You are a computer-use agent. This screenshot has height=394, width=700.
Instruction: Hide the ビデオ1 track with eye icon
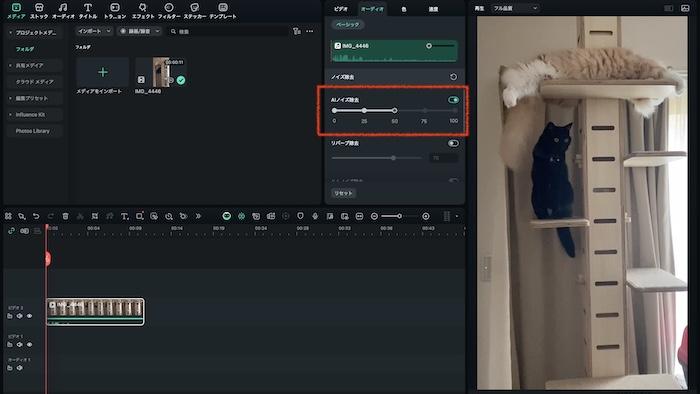coord(29,344)
